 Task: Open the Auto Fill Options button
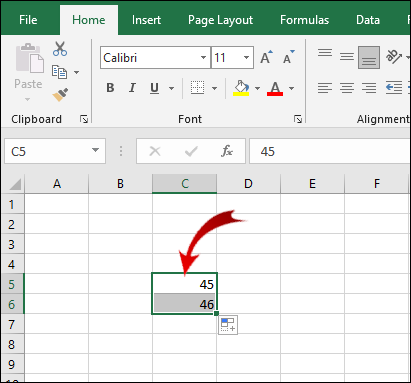(x=228, y=325)
